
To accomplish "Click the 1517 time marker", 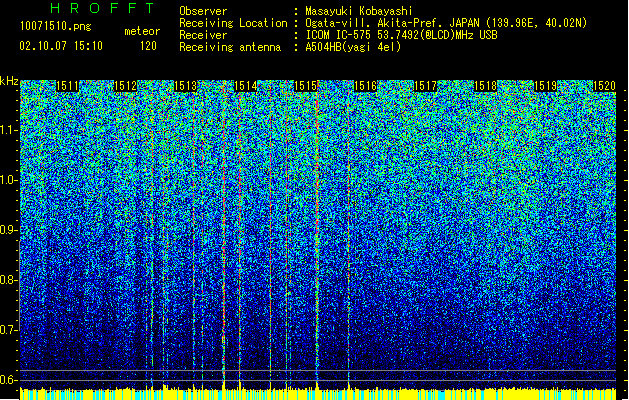I will coord(425,86).
